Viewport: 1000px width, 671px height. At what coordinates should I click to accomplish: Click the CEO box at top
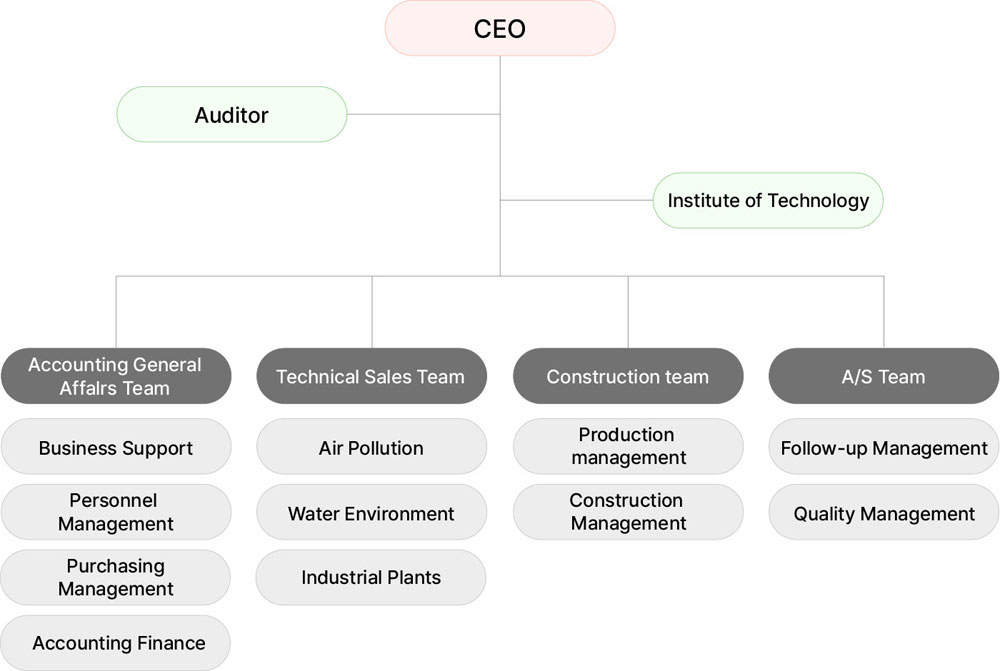[x=500, y=28]
